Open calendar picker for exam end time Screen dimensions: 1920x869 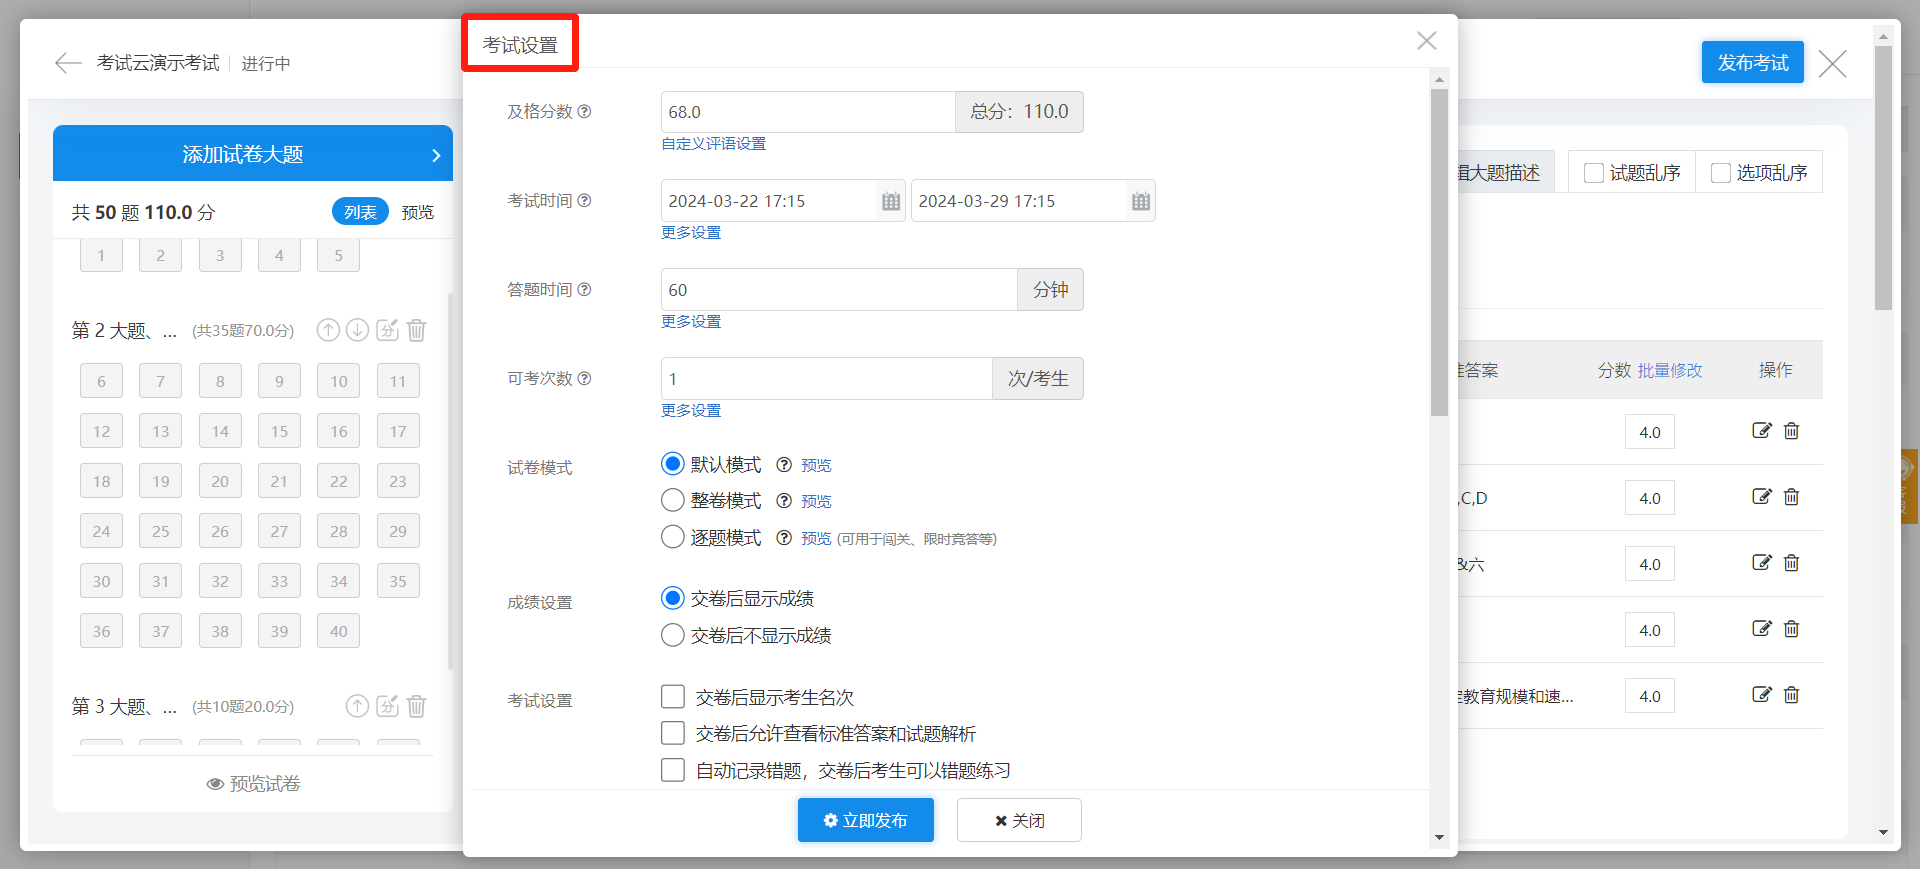[1140, 202]
